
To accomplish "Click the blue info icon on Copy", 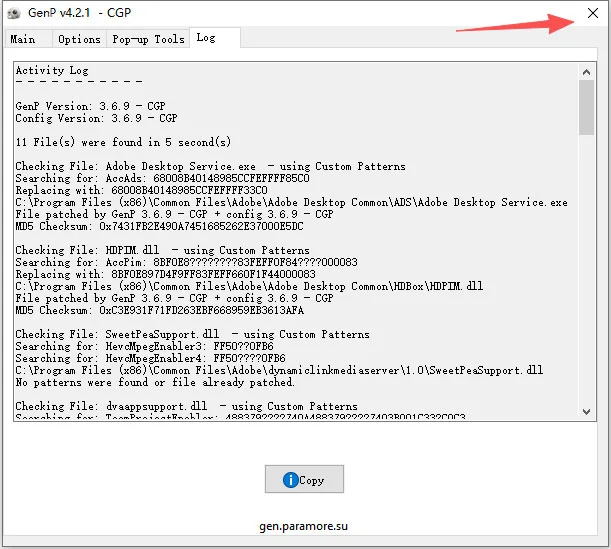I will click(x=290, y=480).
